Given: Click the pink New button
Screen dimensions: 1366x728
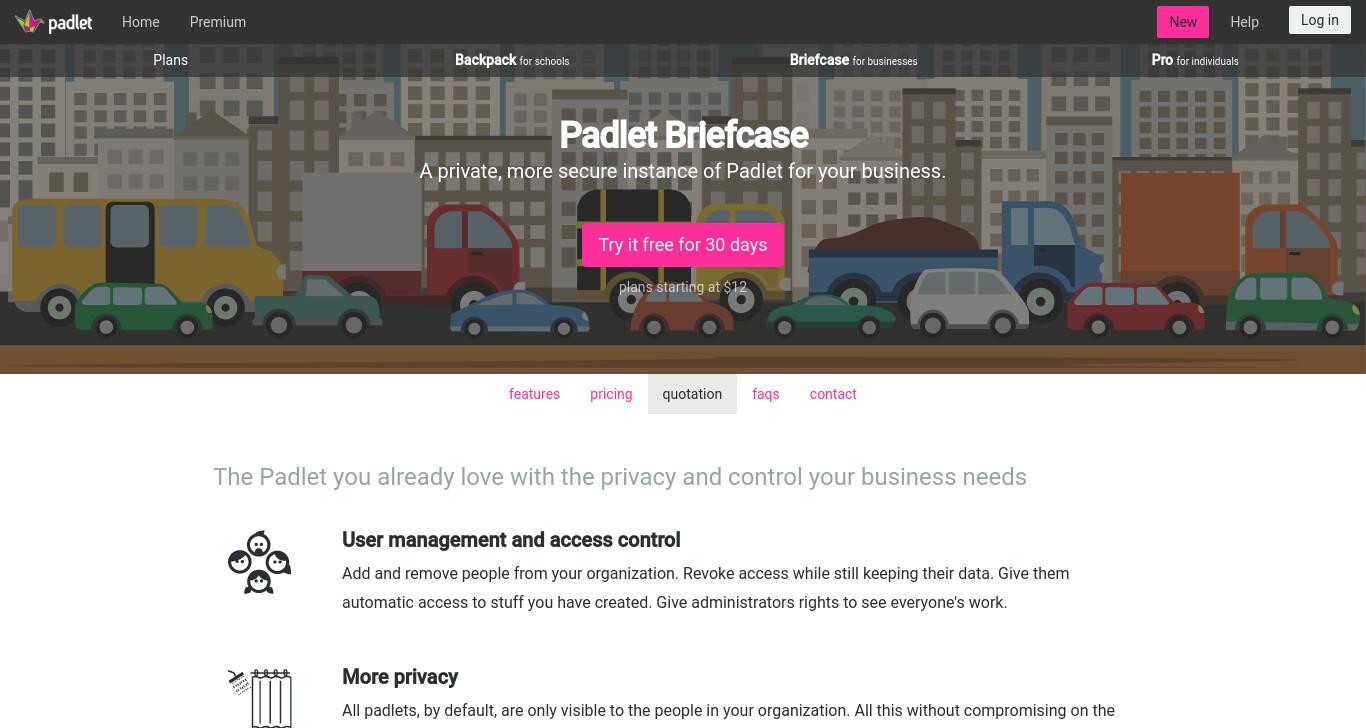Looking at the screenshot, I should coord(1183,22).
